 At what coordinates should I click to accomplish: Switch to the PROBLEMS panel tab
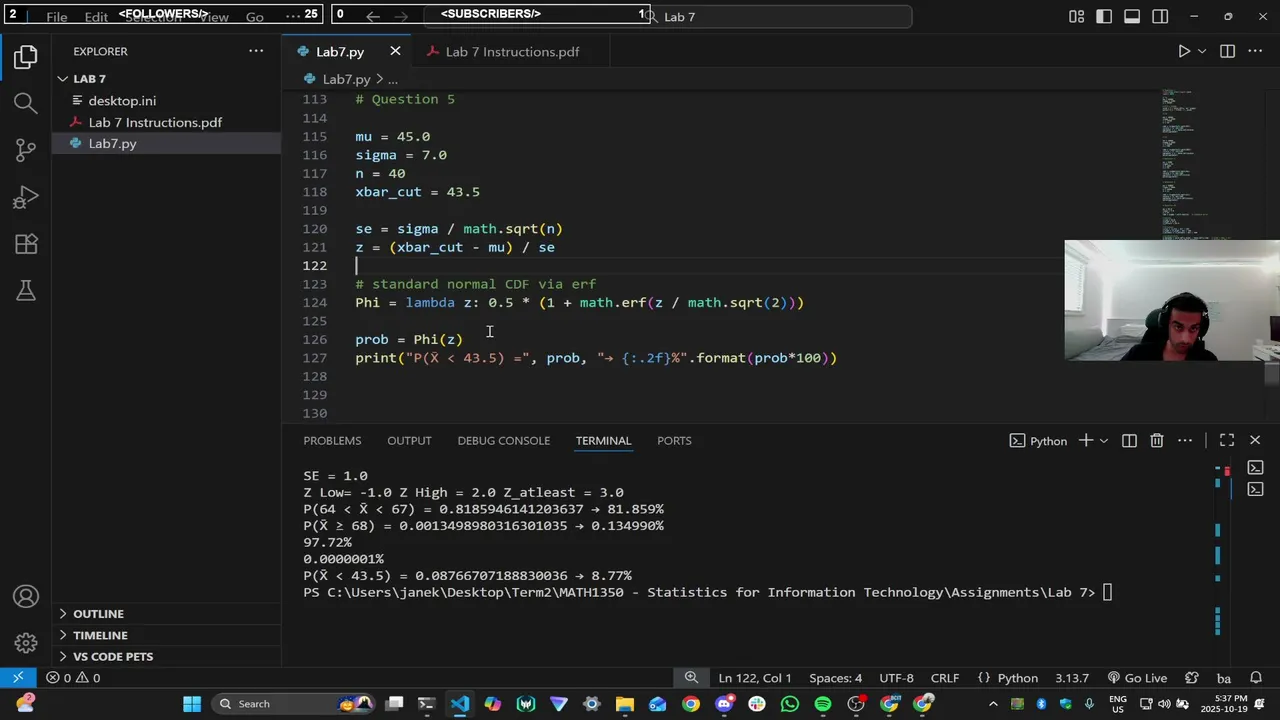click(332, 440)
